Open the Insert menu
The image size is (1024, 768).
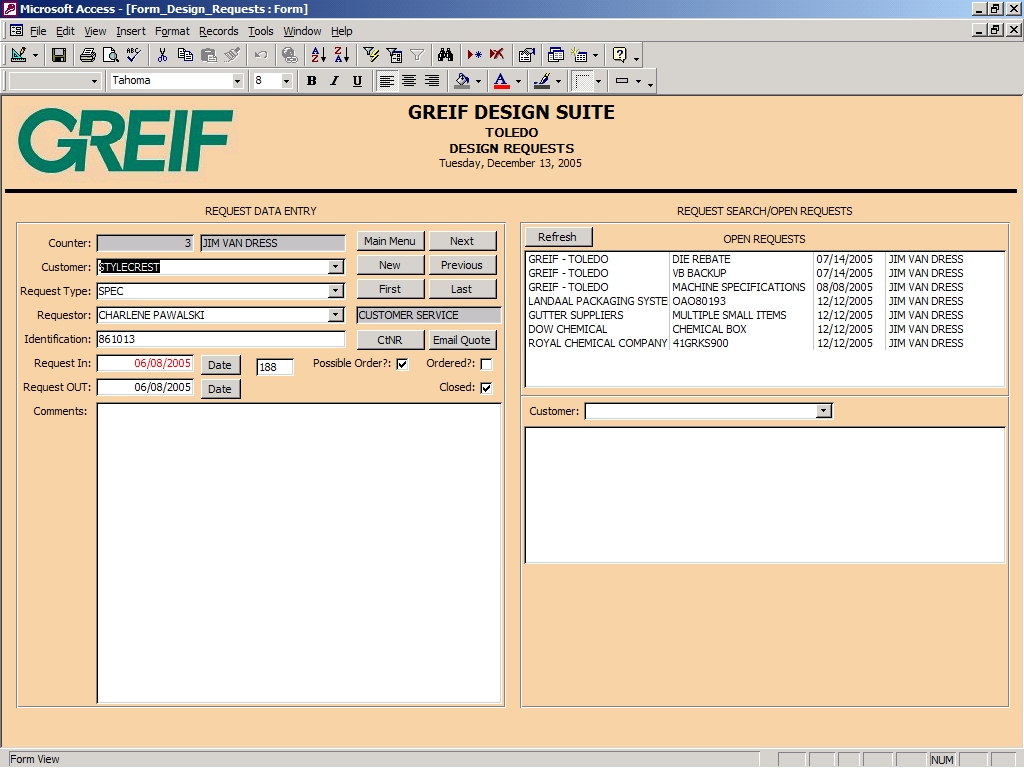[131, 31]
